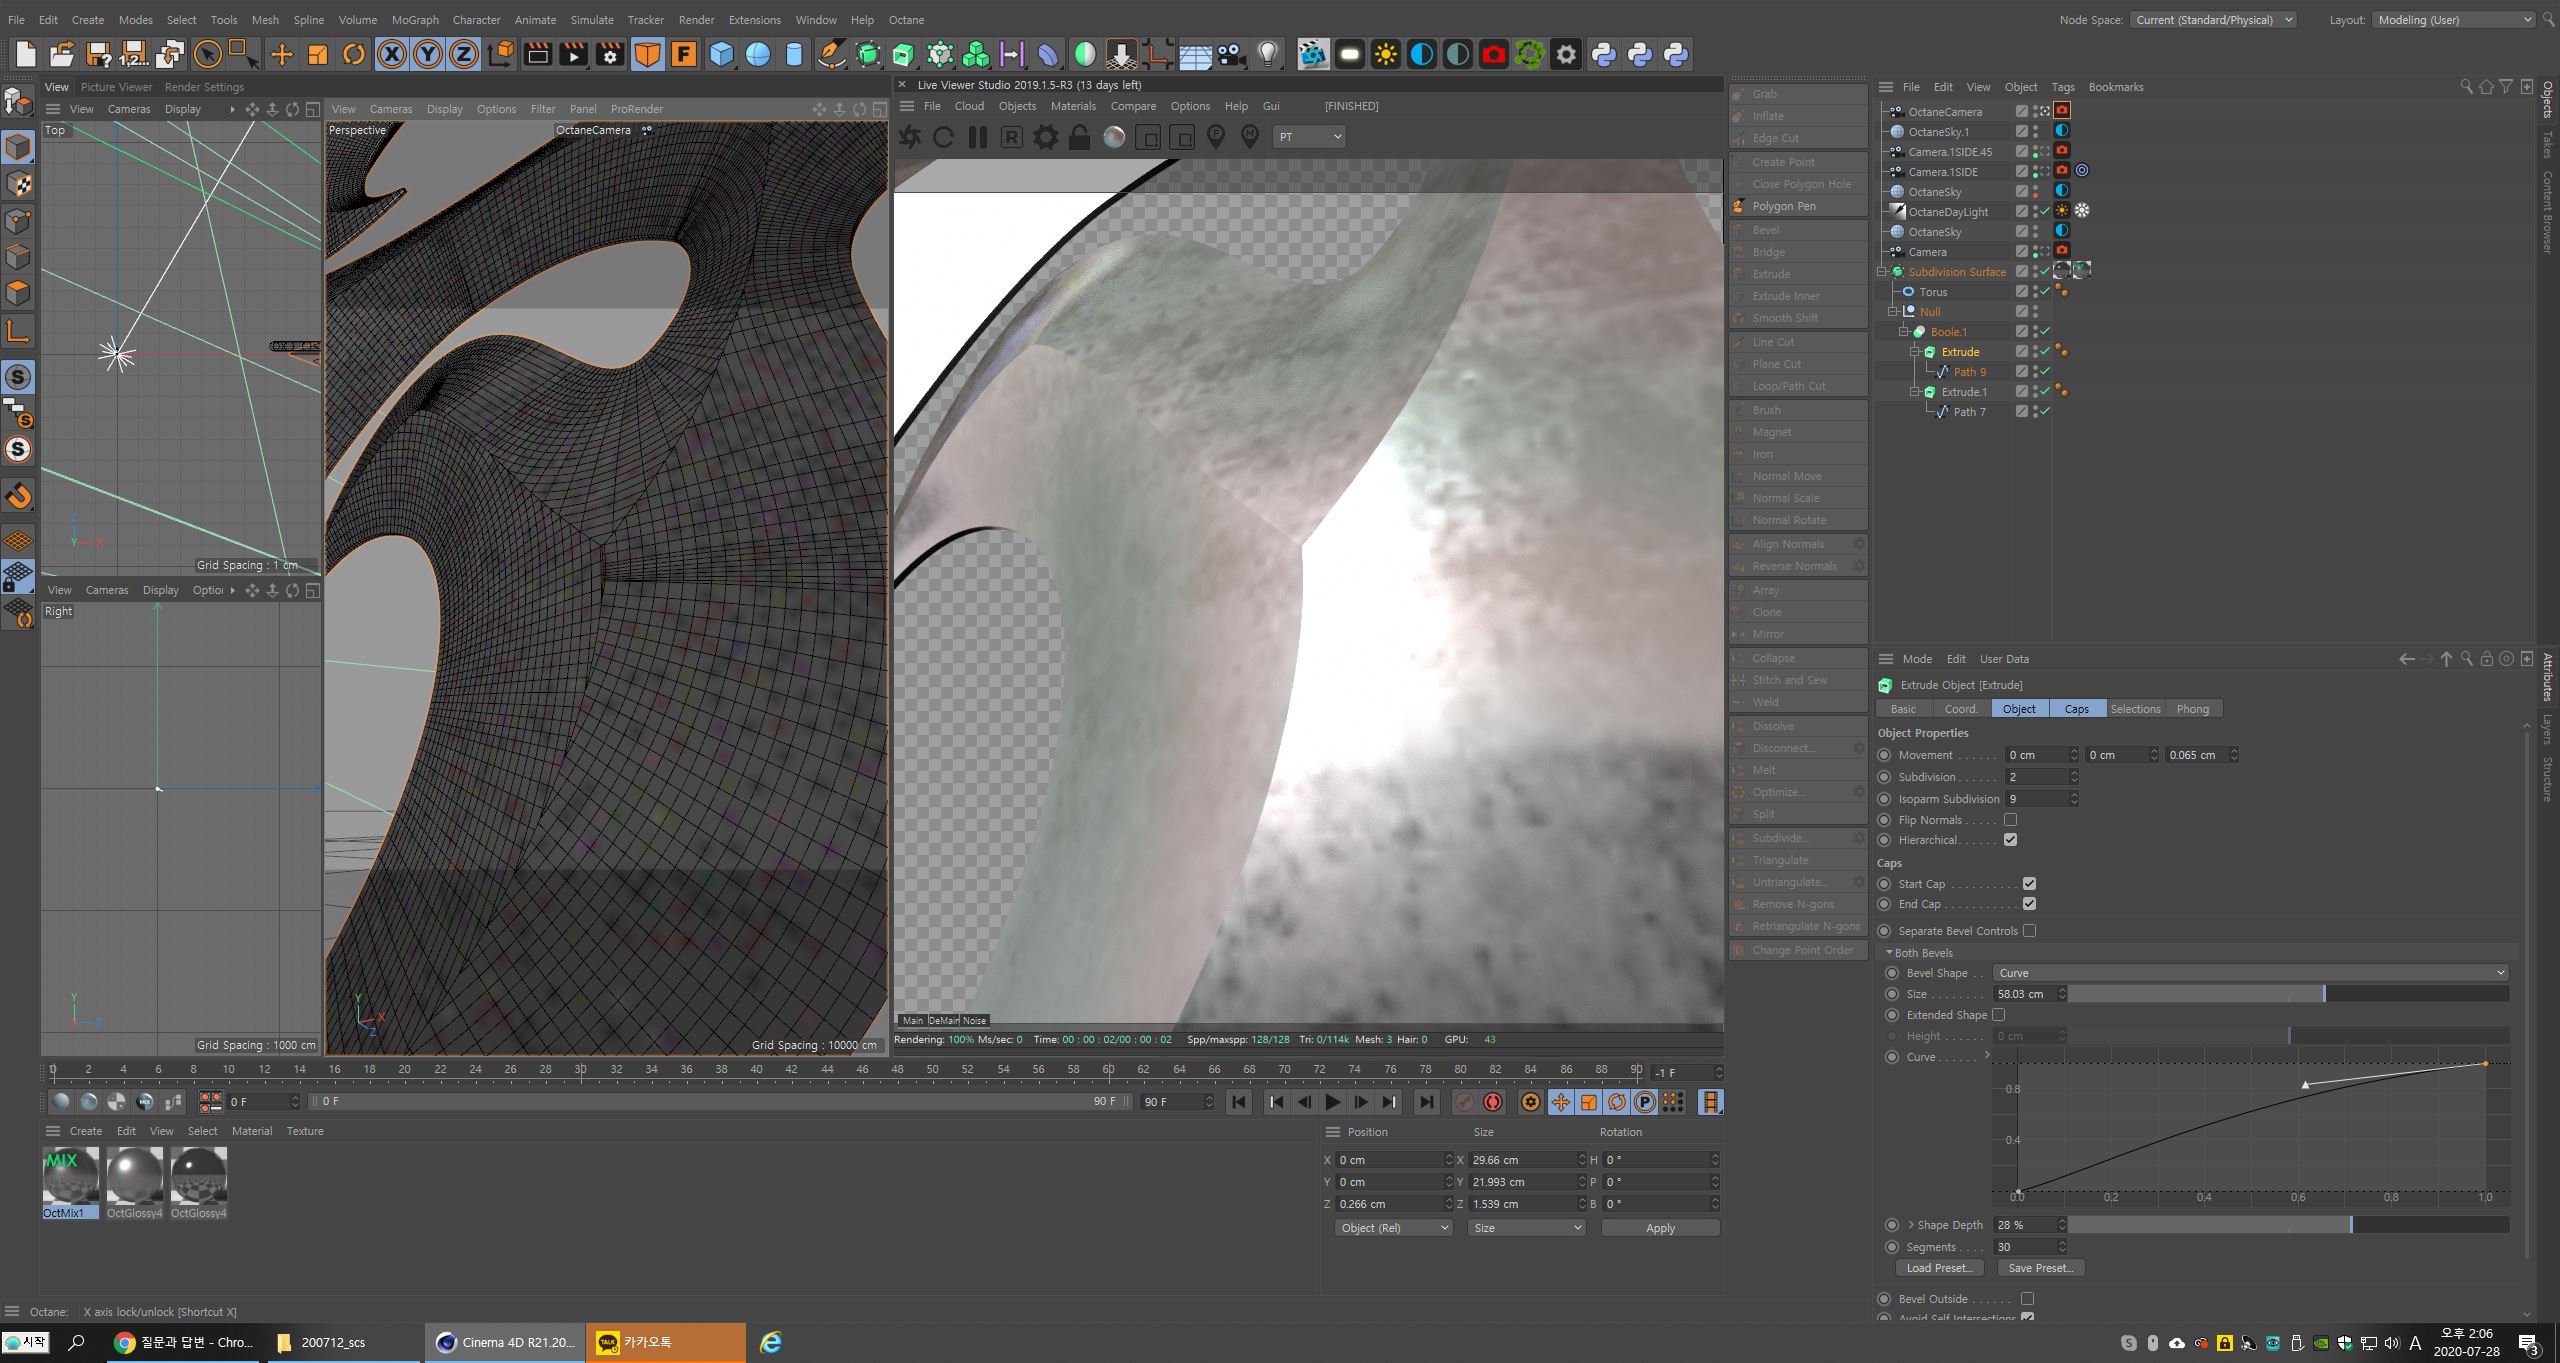Click the Texture mode icon in left sidebar
Screen dimensions: 2560x1363
[x=18, y=184]
